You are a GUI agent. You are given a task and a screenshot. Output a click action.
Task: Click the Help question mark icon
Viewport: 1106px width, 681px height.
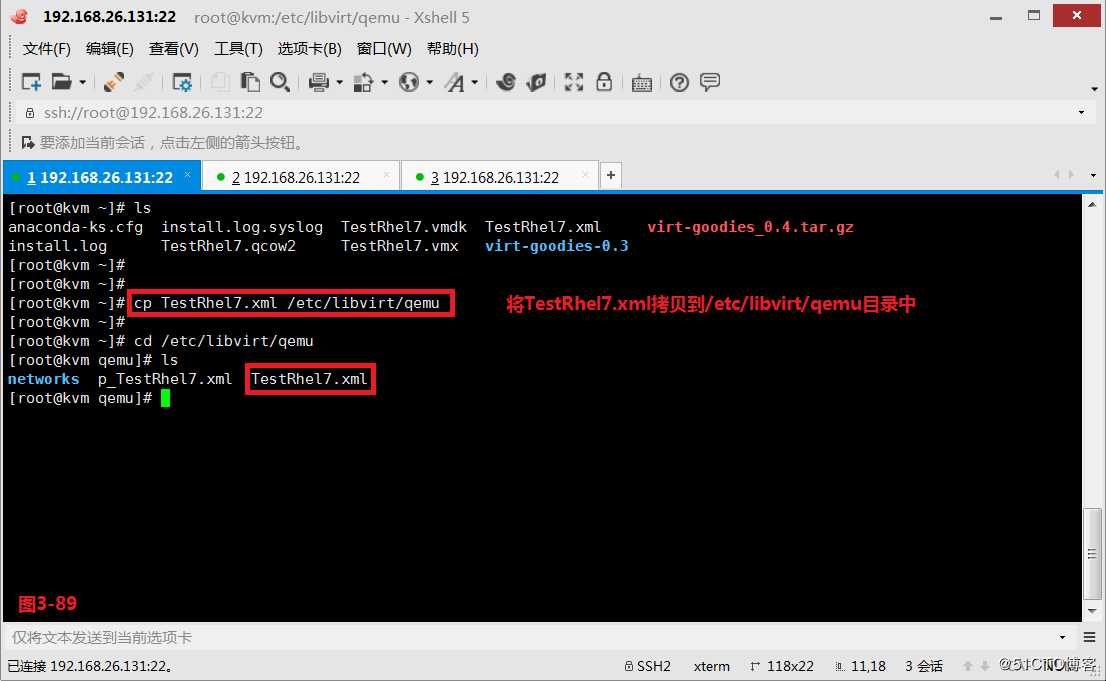point(679,83)
